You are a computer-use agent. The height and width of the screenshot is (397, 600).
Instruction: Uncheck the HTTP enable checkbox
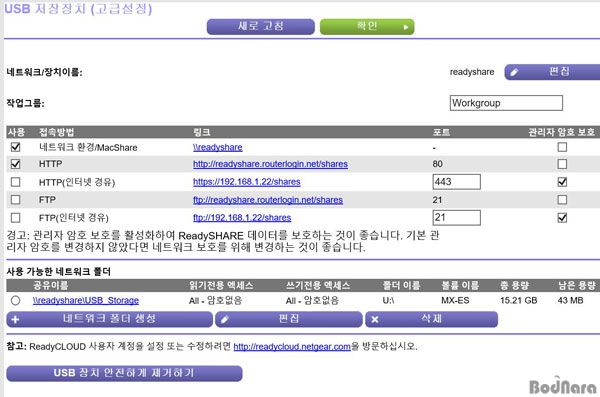point(15,164)
